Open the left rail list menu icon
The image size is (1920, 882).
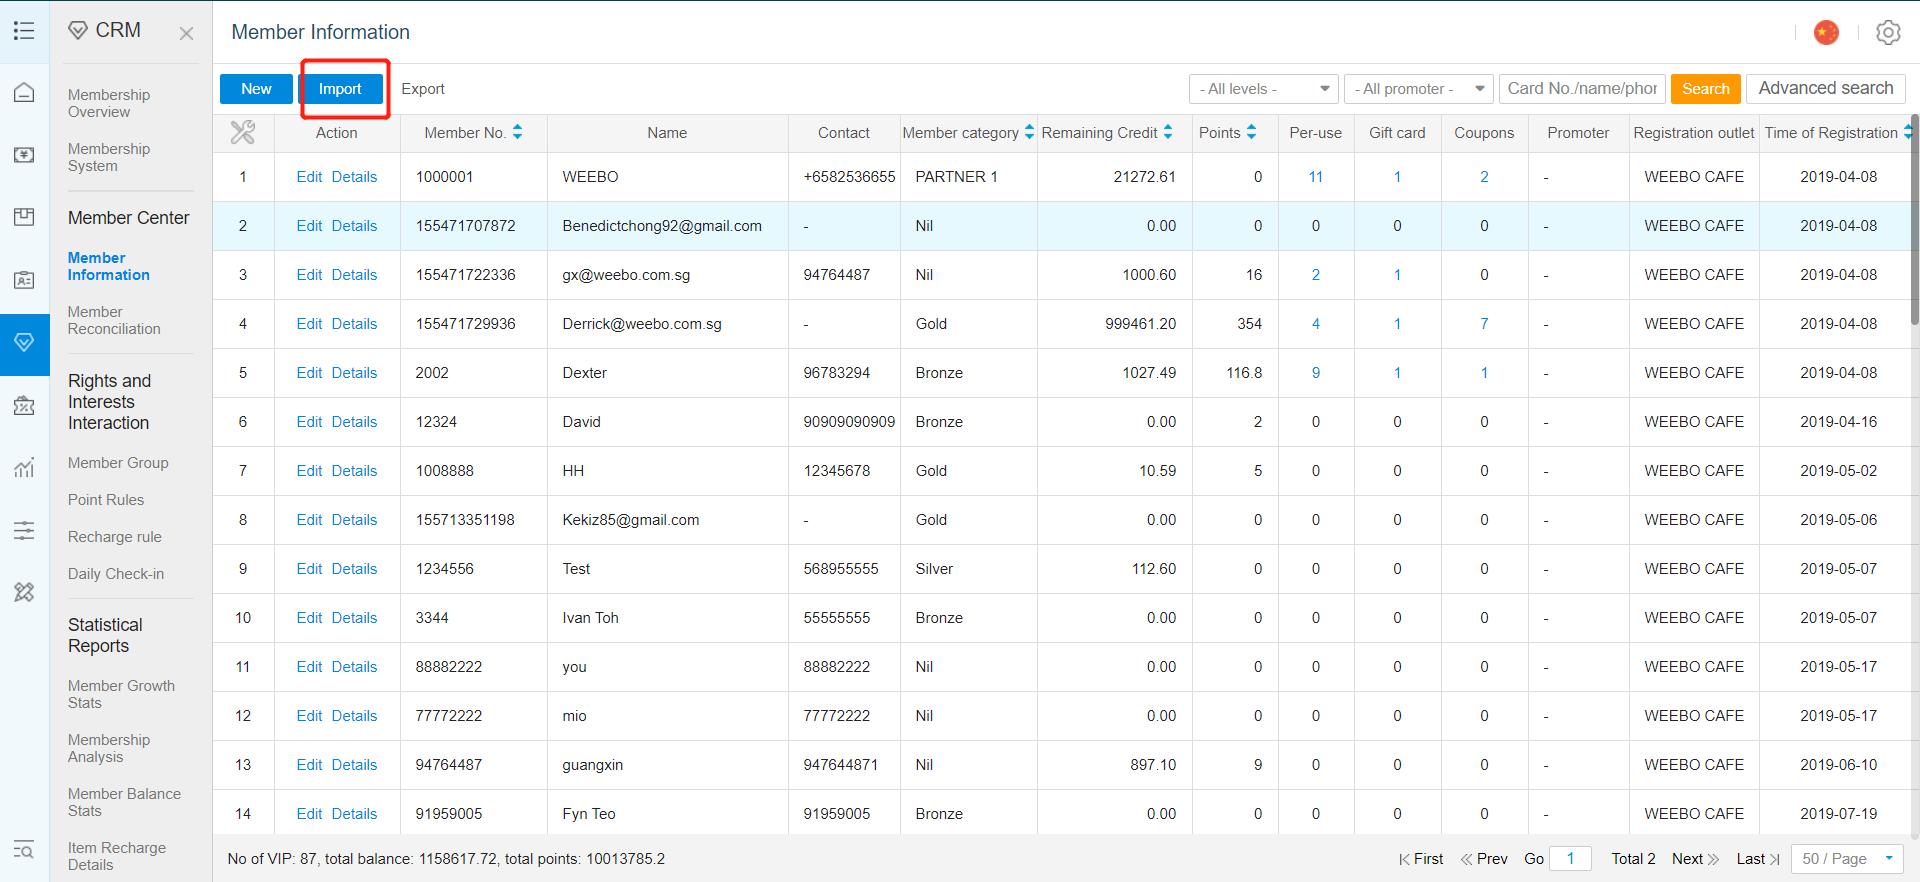24,31
